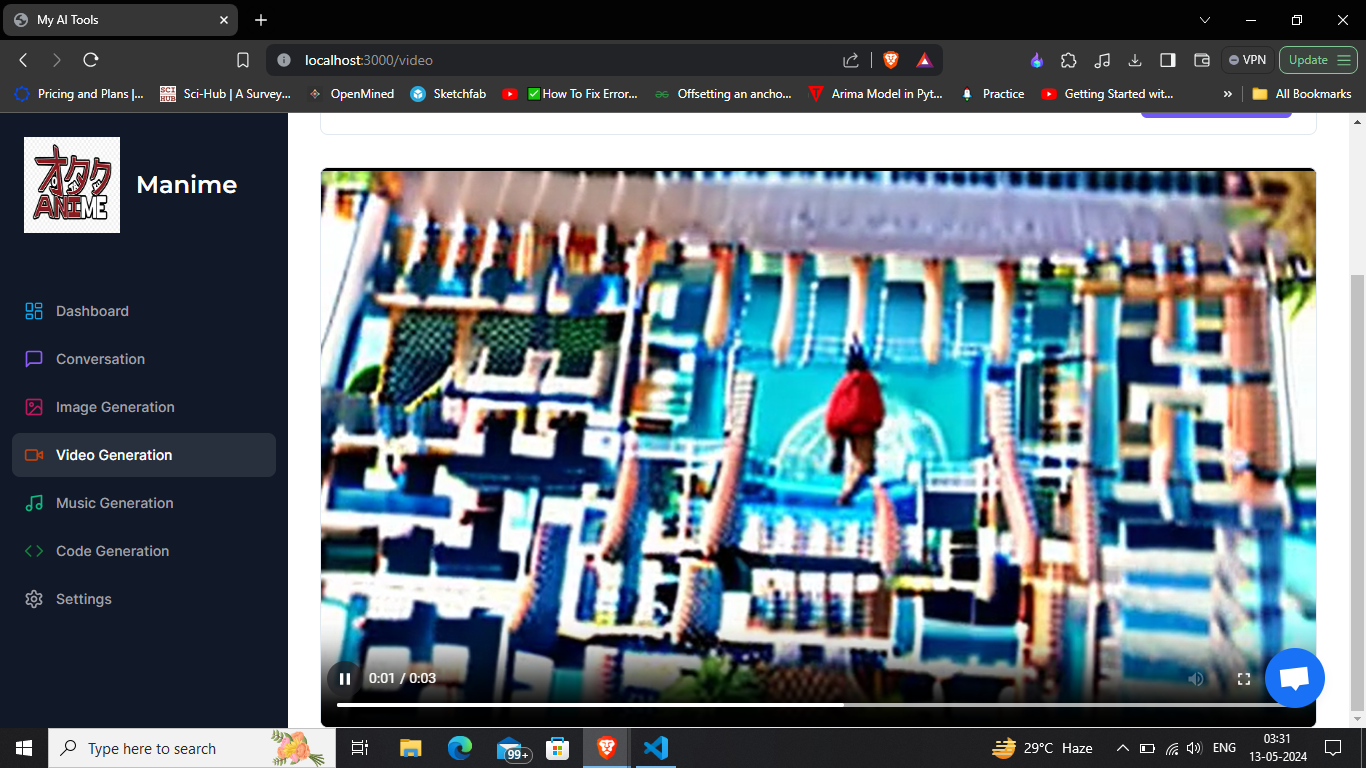Close the My AI Tools tab
Screen dimensions: 1366x768
(224, 20)
